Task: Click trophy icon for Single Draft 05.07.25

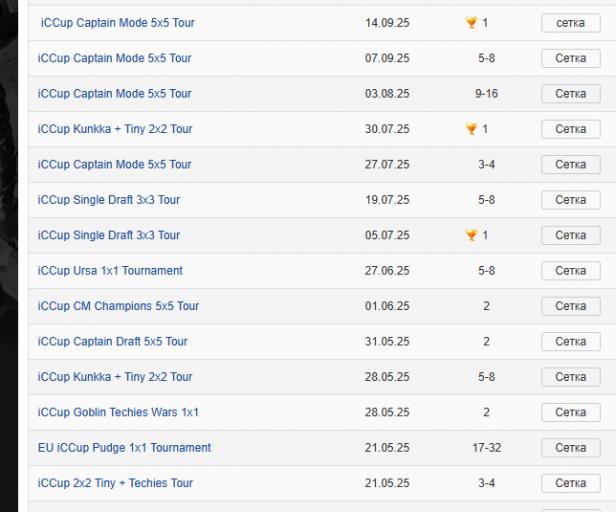Action: 471,235
